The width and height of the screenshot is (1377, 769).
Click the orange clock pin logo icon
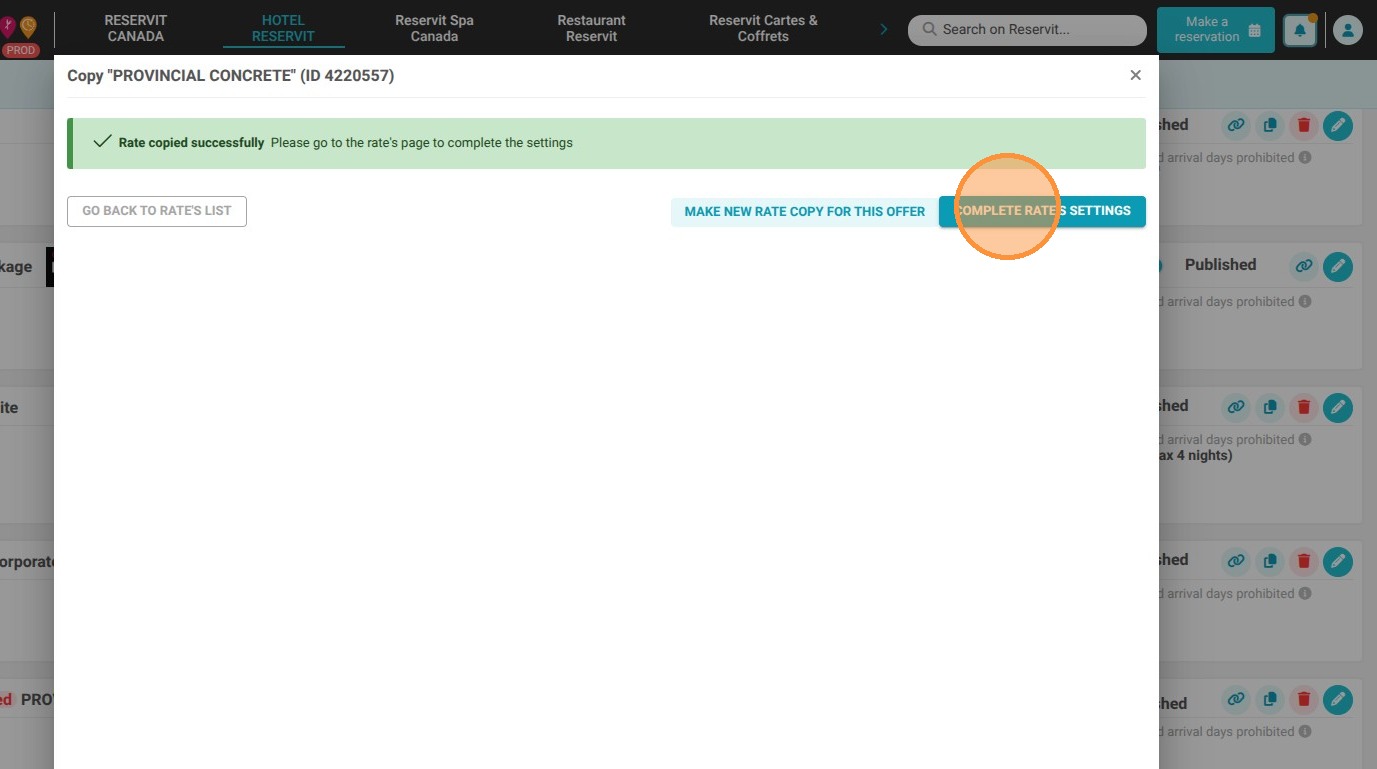(28, 27)
